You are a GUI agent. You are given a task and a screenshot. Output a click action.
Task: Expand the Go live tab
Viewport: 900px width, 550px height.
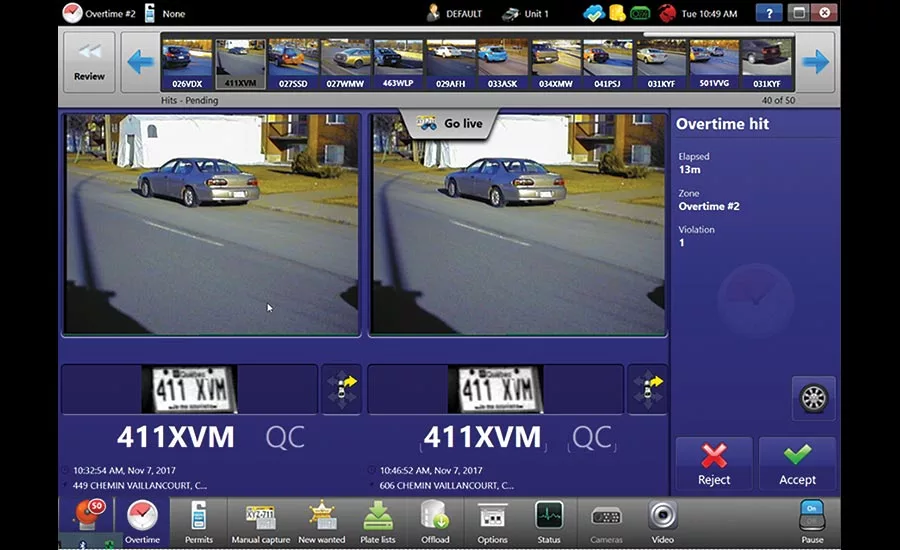coord(449,124)
